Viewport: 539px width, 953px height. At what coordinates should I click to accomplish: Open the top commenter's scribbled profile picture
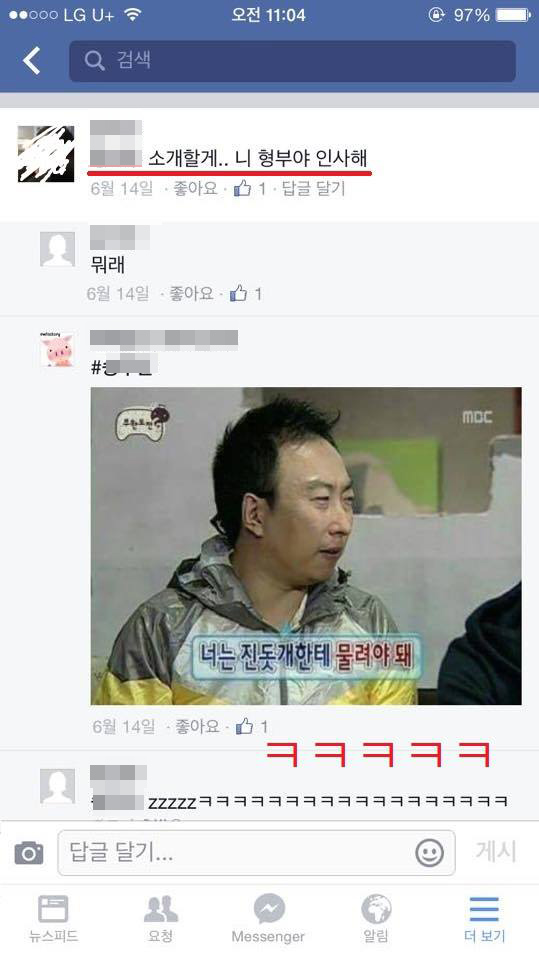(46, 154)
